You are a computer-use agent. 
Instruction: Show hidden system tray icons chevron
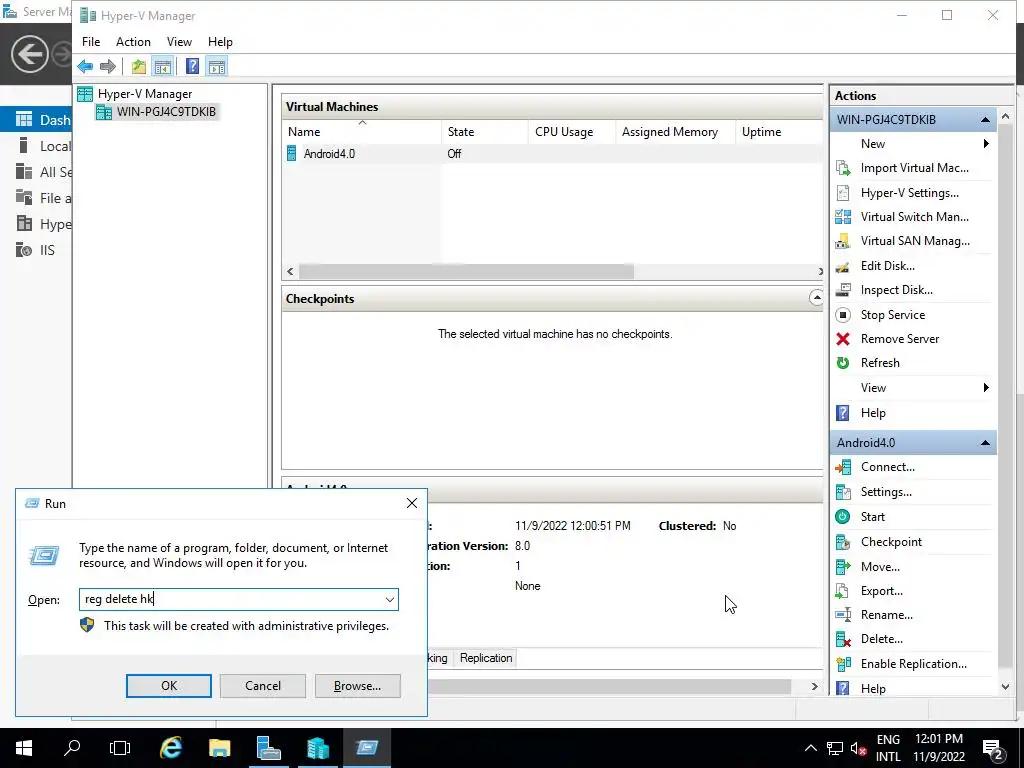(810, 748)
